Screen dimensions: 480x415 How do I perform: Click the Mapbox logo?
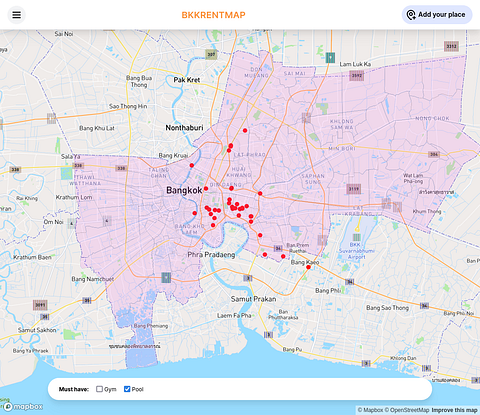tap(23, 407)
